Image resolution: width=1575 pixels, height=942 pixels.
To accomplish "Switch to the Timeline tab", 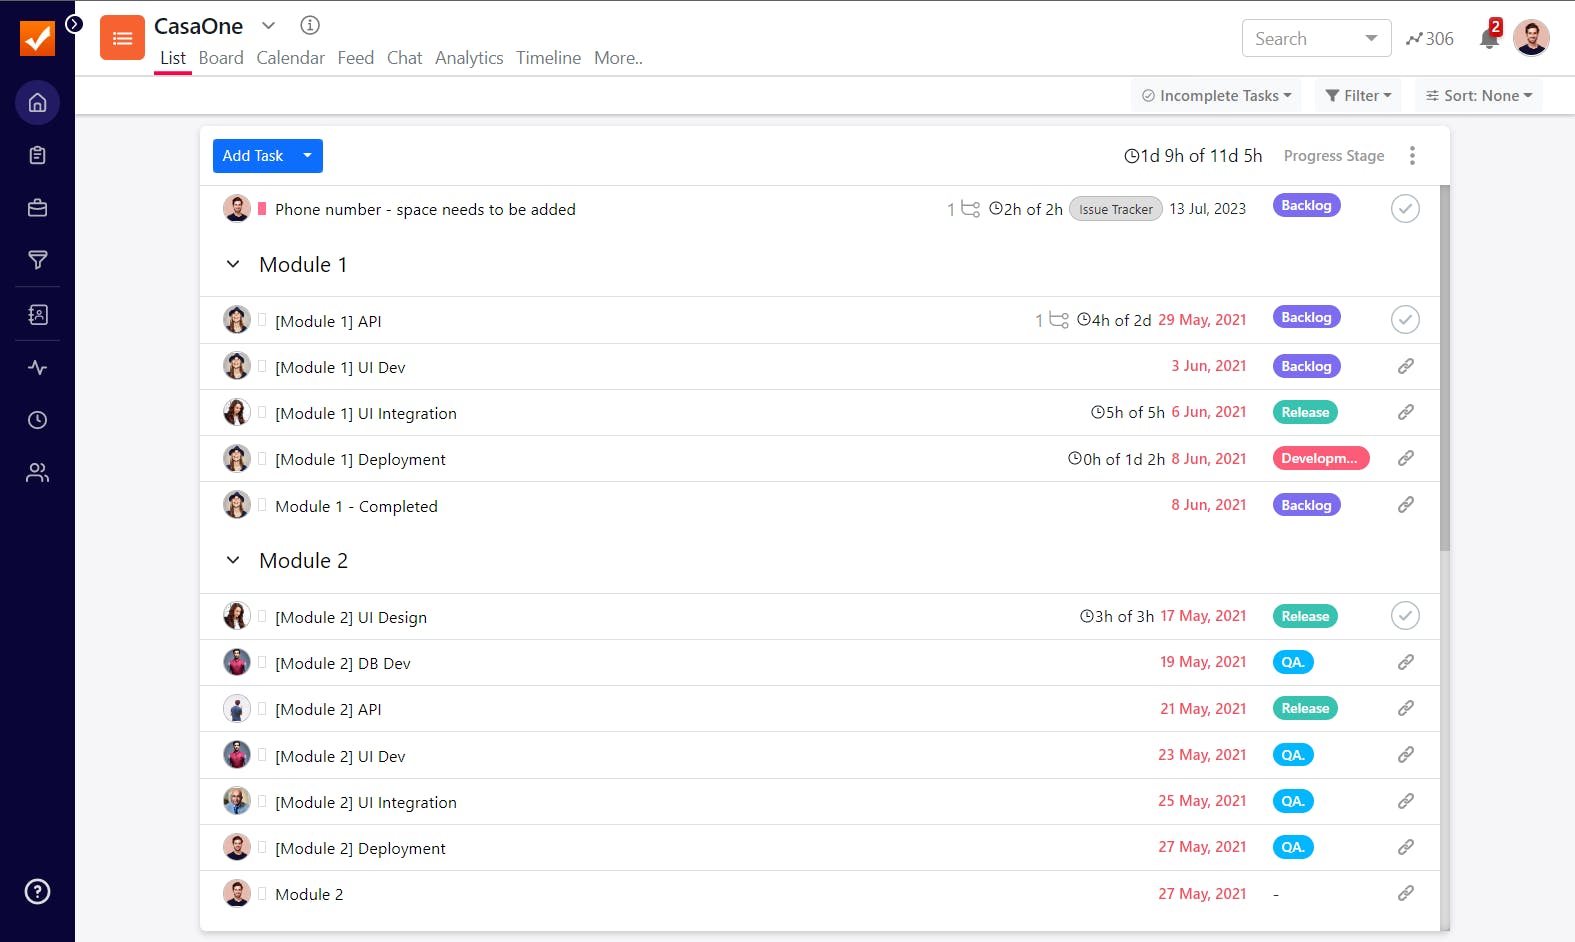I will click(548, 58).
